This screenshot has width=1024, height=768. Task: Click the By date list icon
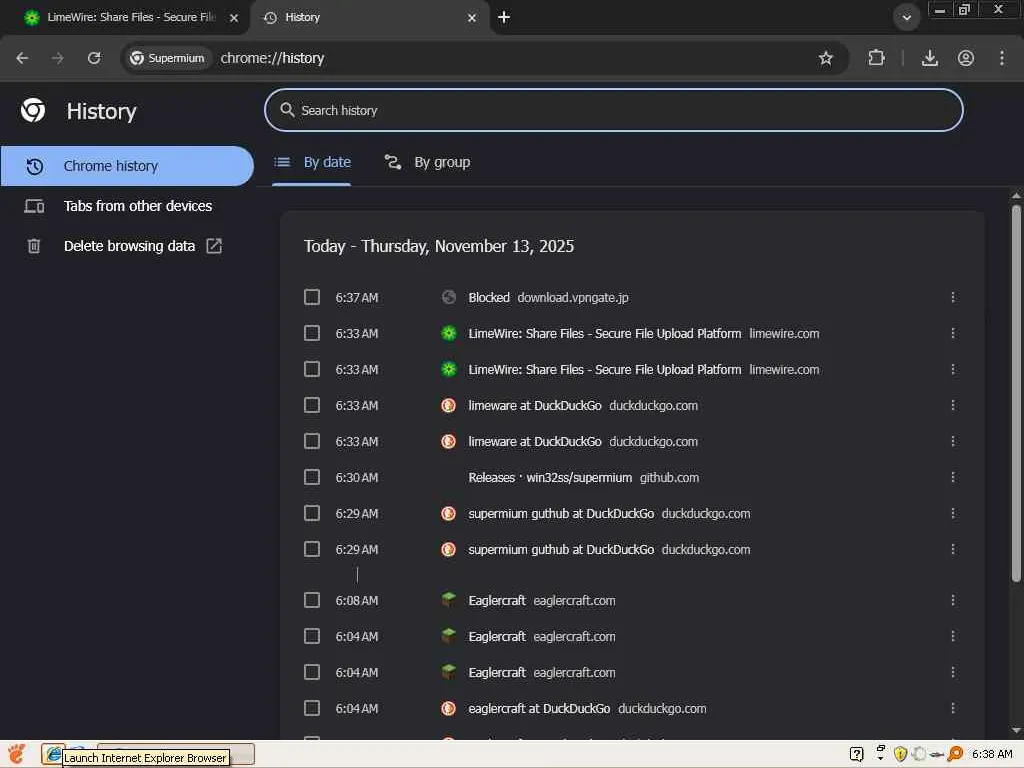[x=282, y=162]
